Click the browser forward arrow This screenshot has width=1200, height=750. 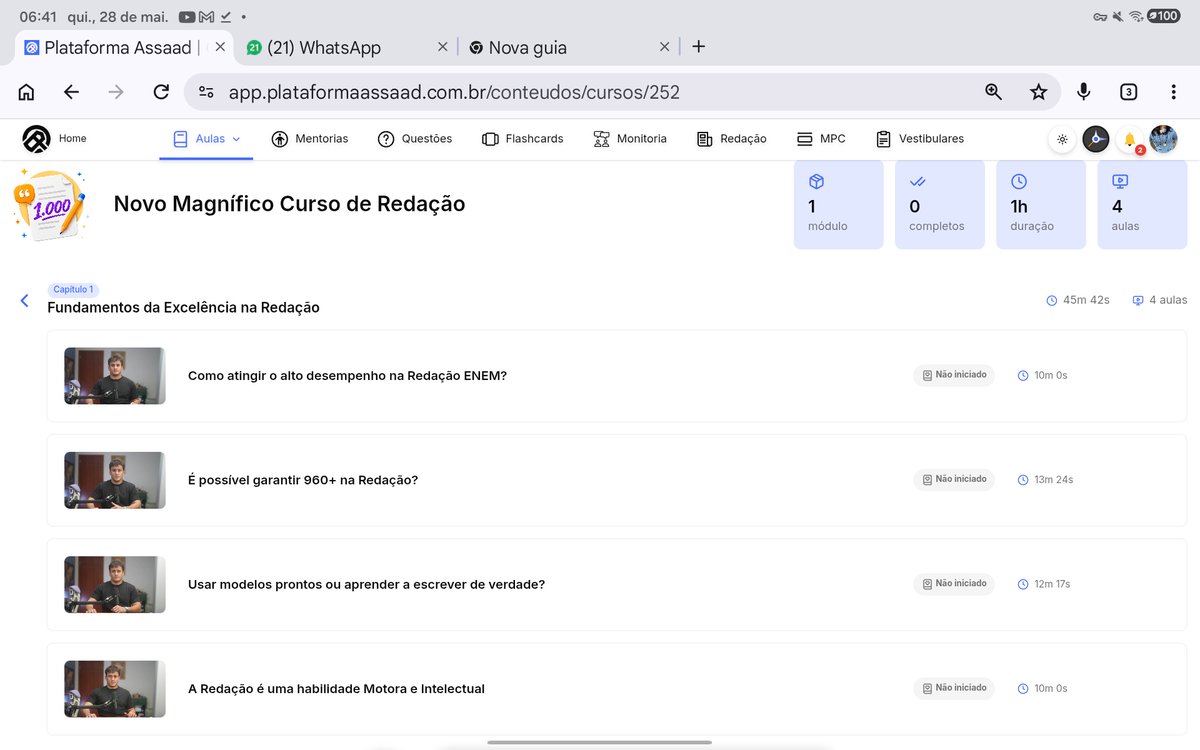(x=116, y=92)
